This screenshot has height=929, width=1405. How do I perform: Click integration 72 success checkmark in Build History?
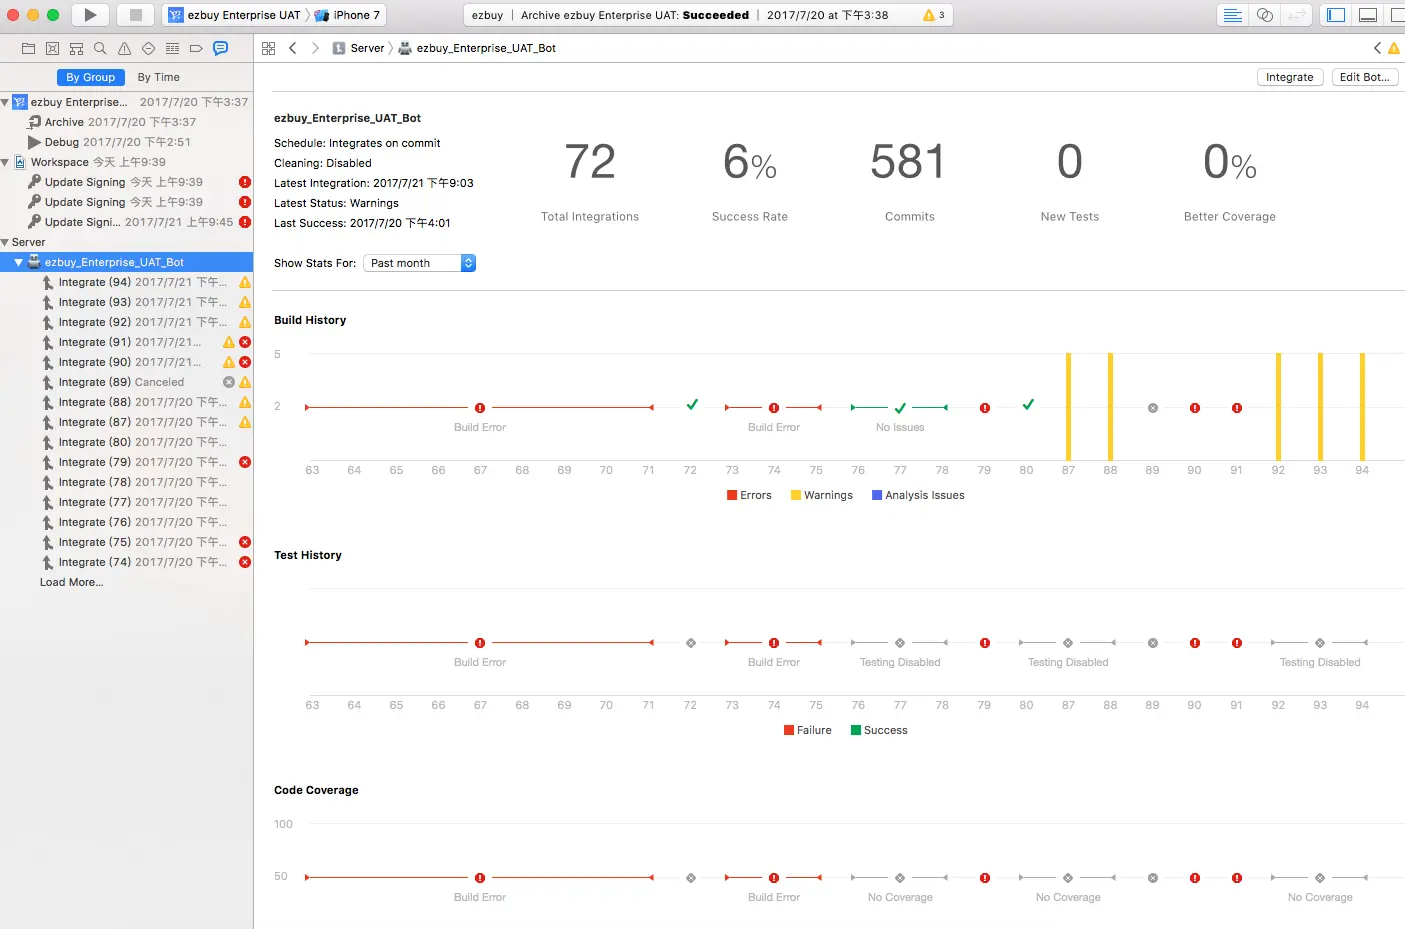click(692, 405)
